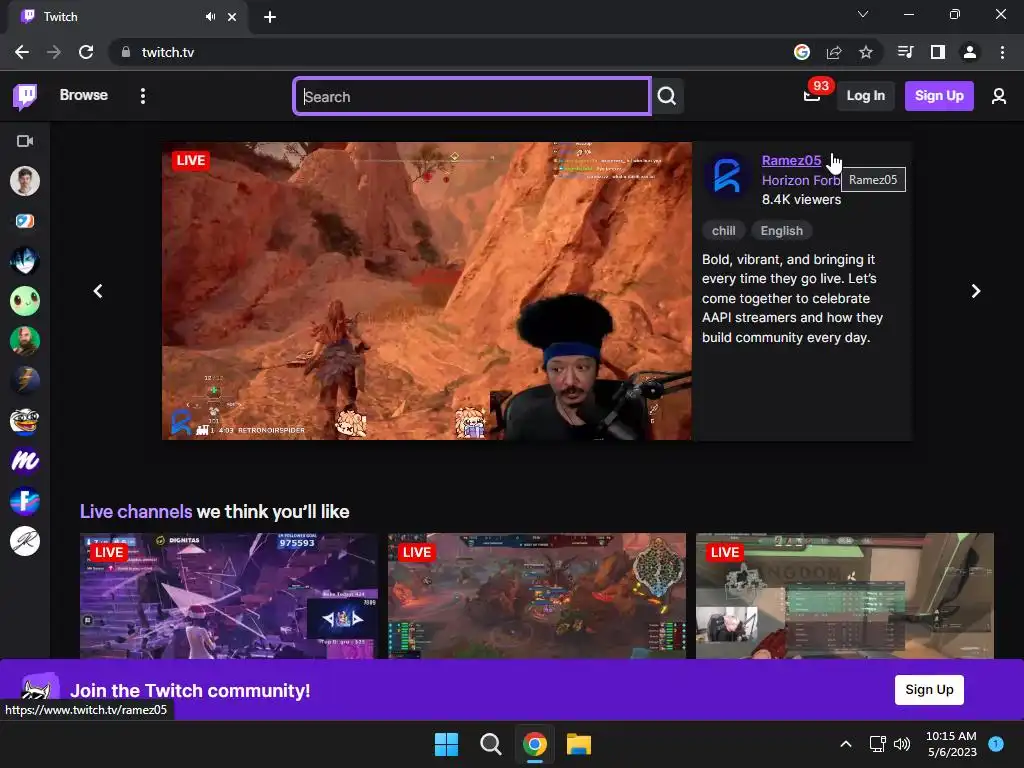Image resolution: width=1024 pixels, height=768 pixels.
Task: Open a new browser tab
Action: 270,17
